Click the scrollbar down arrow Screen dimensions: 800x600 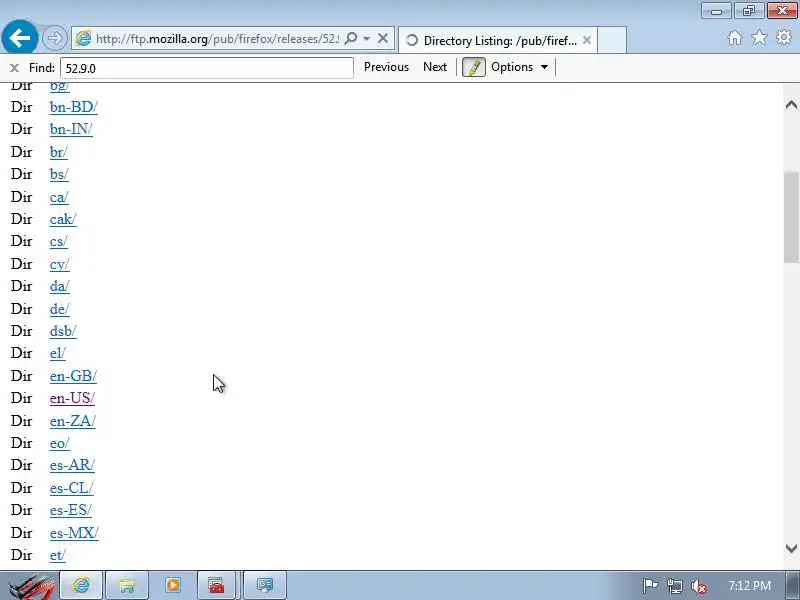pyautogui.click(x=791, y=548)
